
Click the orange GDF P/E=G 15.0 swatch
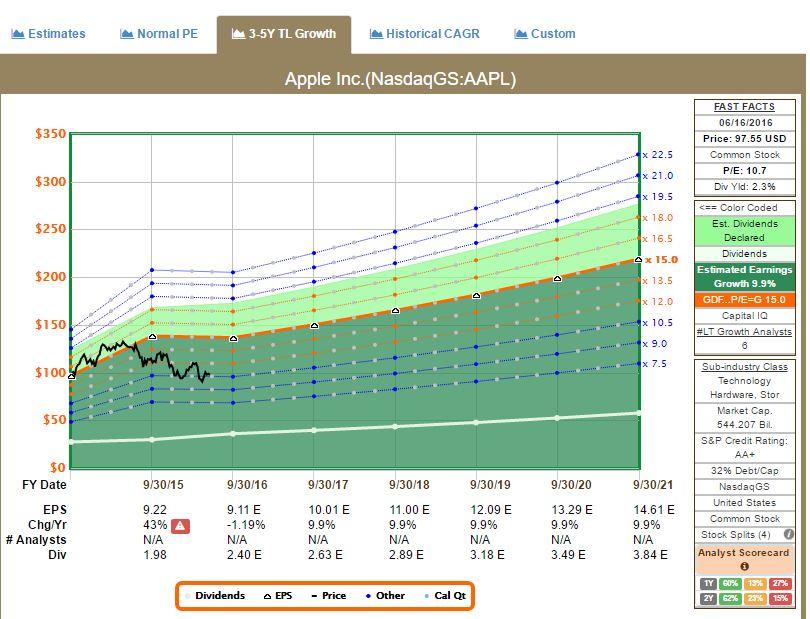point(744,300)
